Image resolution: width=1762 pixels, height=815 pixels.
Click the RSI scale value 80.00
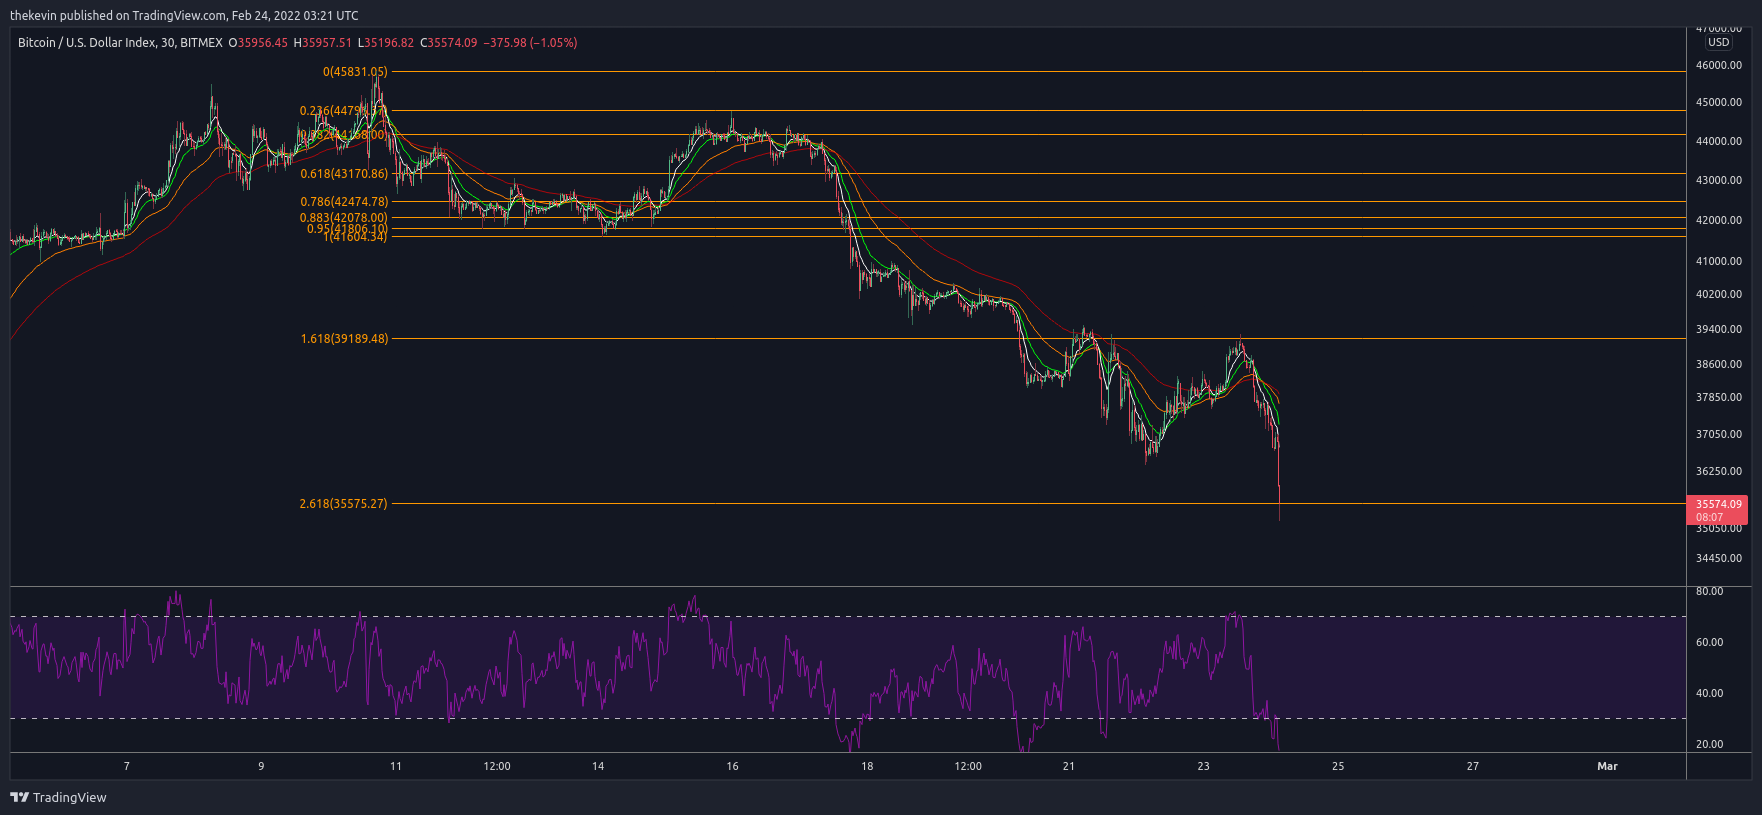pos(1710,591)
